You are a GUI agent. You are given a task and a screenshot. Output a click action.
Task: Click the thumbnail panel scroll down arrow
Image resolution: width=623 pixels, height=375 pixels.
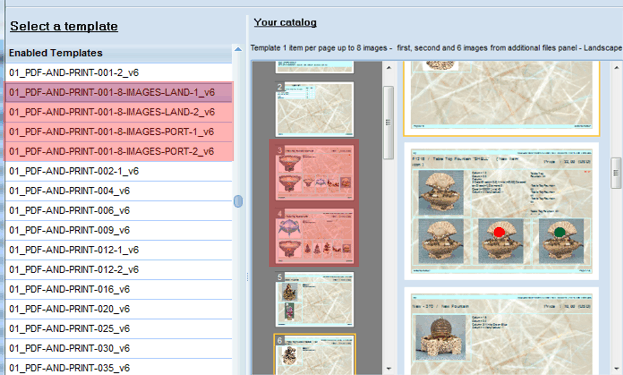(389, 369)
